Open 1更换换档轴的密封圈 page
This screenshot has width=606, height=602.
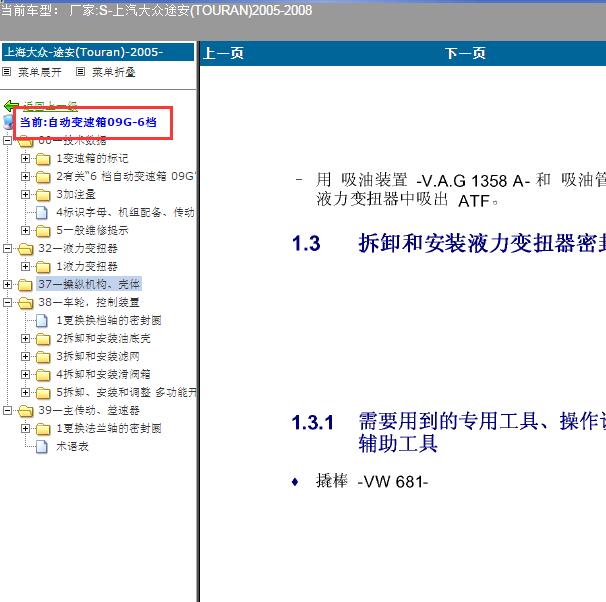109,320
